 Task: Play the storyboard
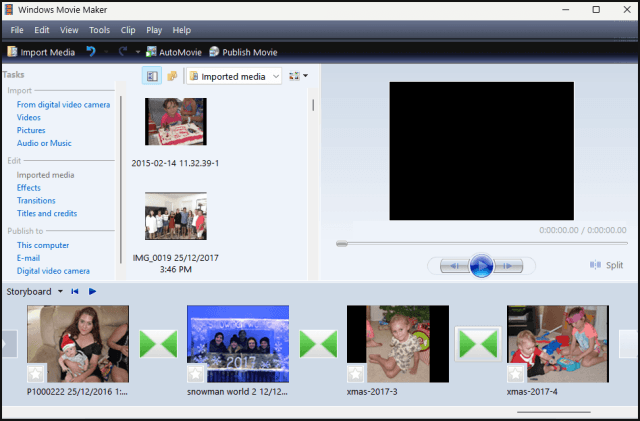92,292
